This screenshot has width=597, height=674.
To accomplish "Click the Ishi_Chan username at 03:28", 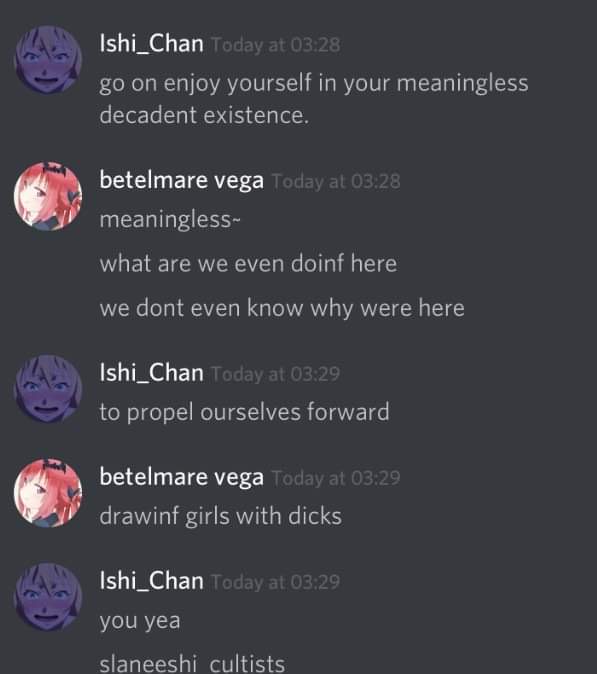I will pos(151,44).
